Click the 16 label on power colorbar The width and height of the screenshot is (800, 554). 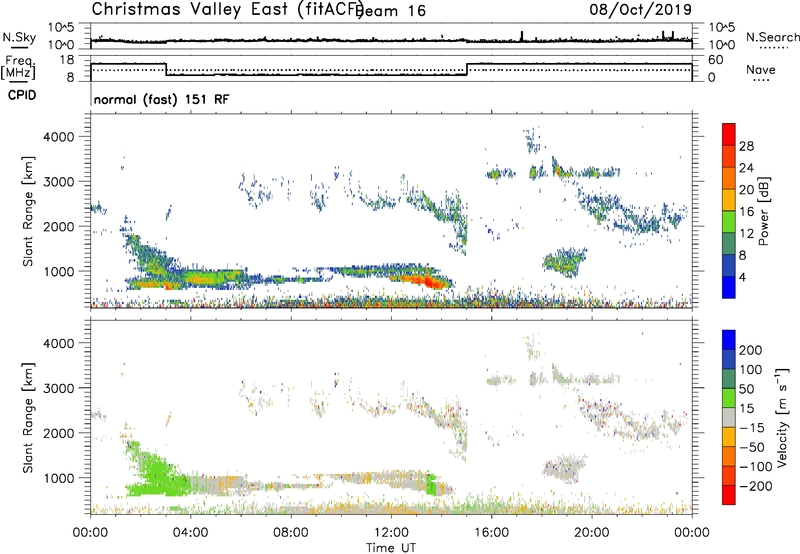click(x=746, y=212)
